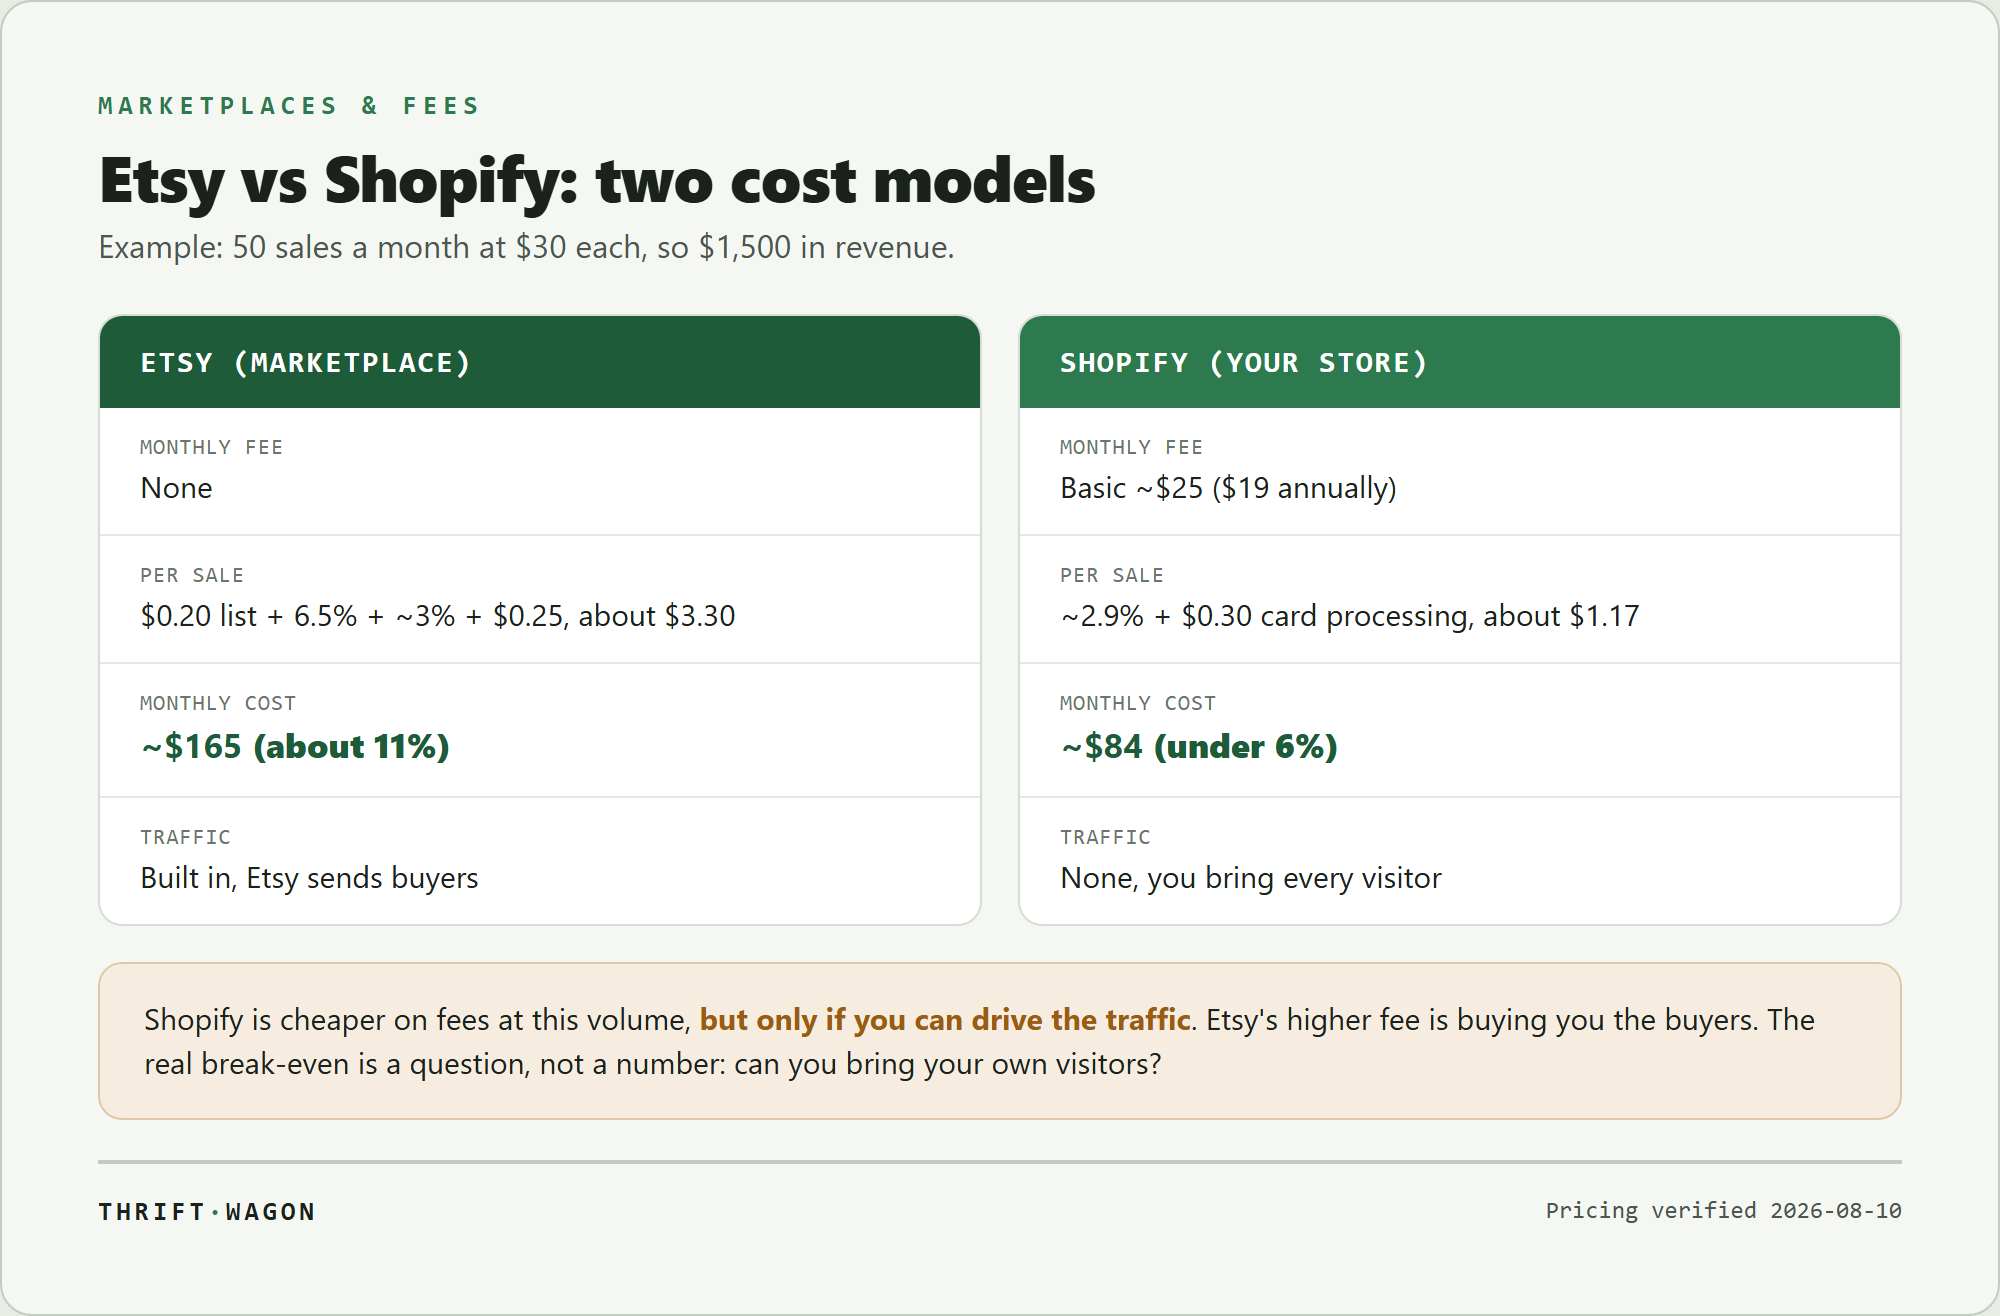Click 'None, you bring every visitor'
2000x1316 pixels.
1251,878
